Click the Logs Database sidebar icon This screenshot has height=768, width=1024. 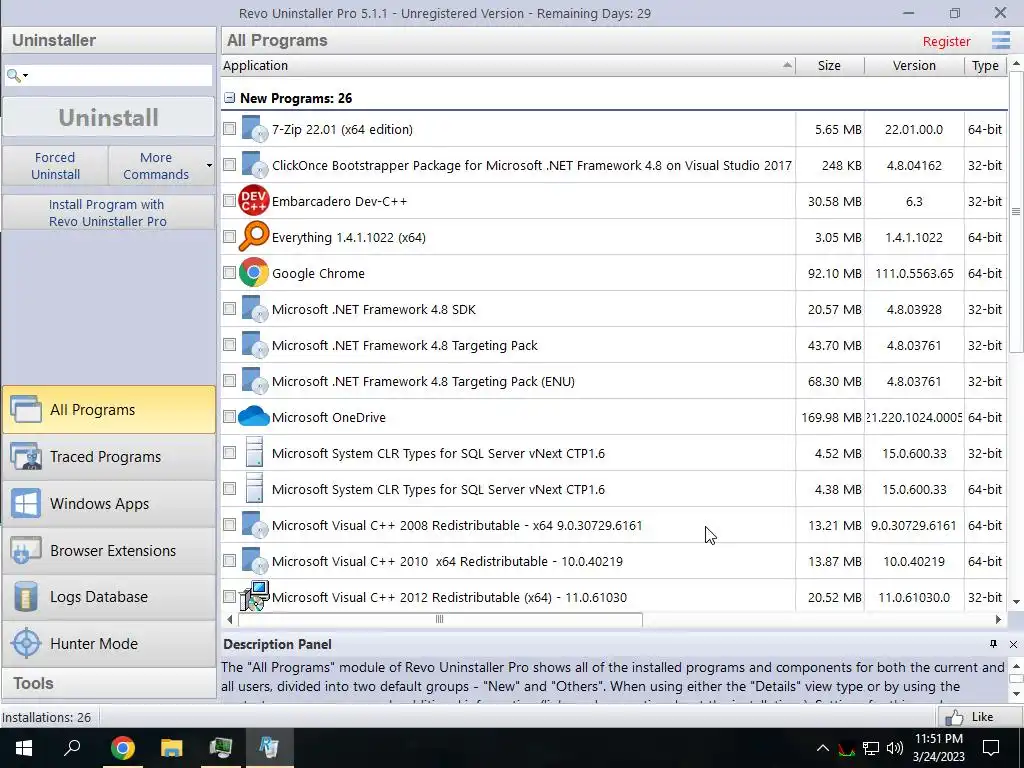click(x=26, y=596)
